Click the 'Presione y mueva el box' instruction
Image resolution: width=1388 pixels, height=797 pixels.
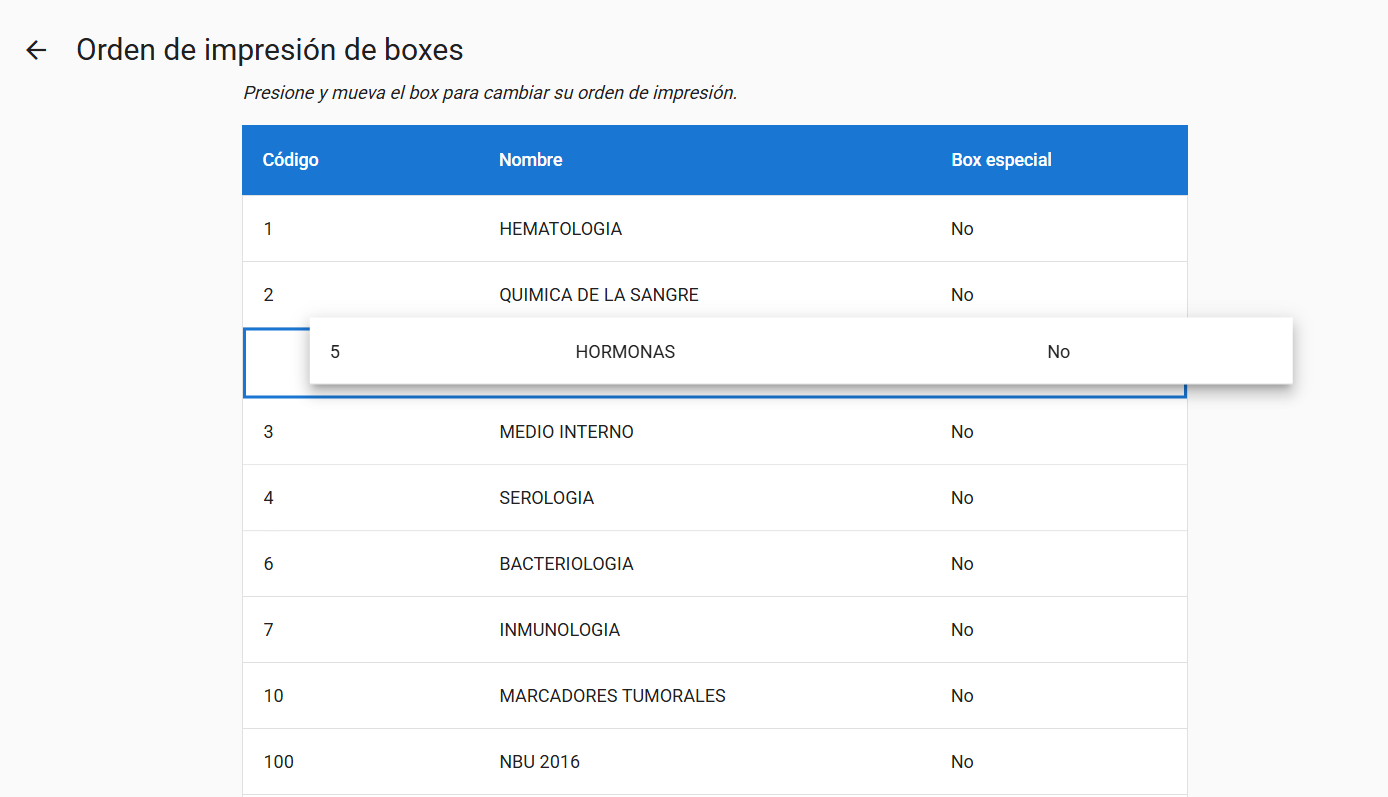click(490, 93)
